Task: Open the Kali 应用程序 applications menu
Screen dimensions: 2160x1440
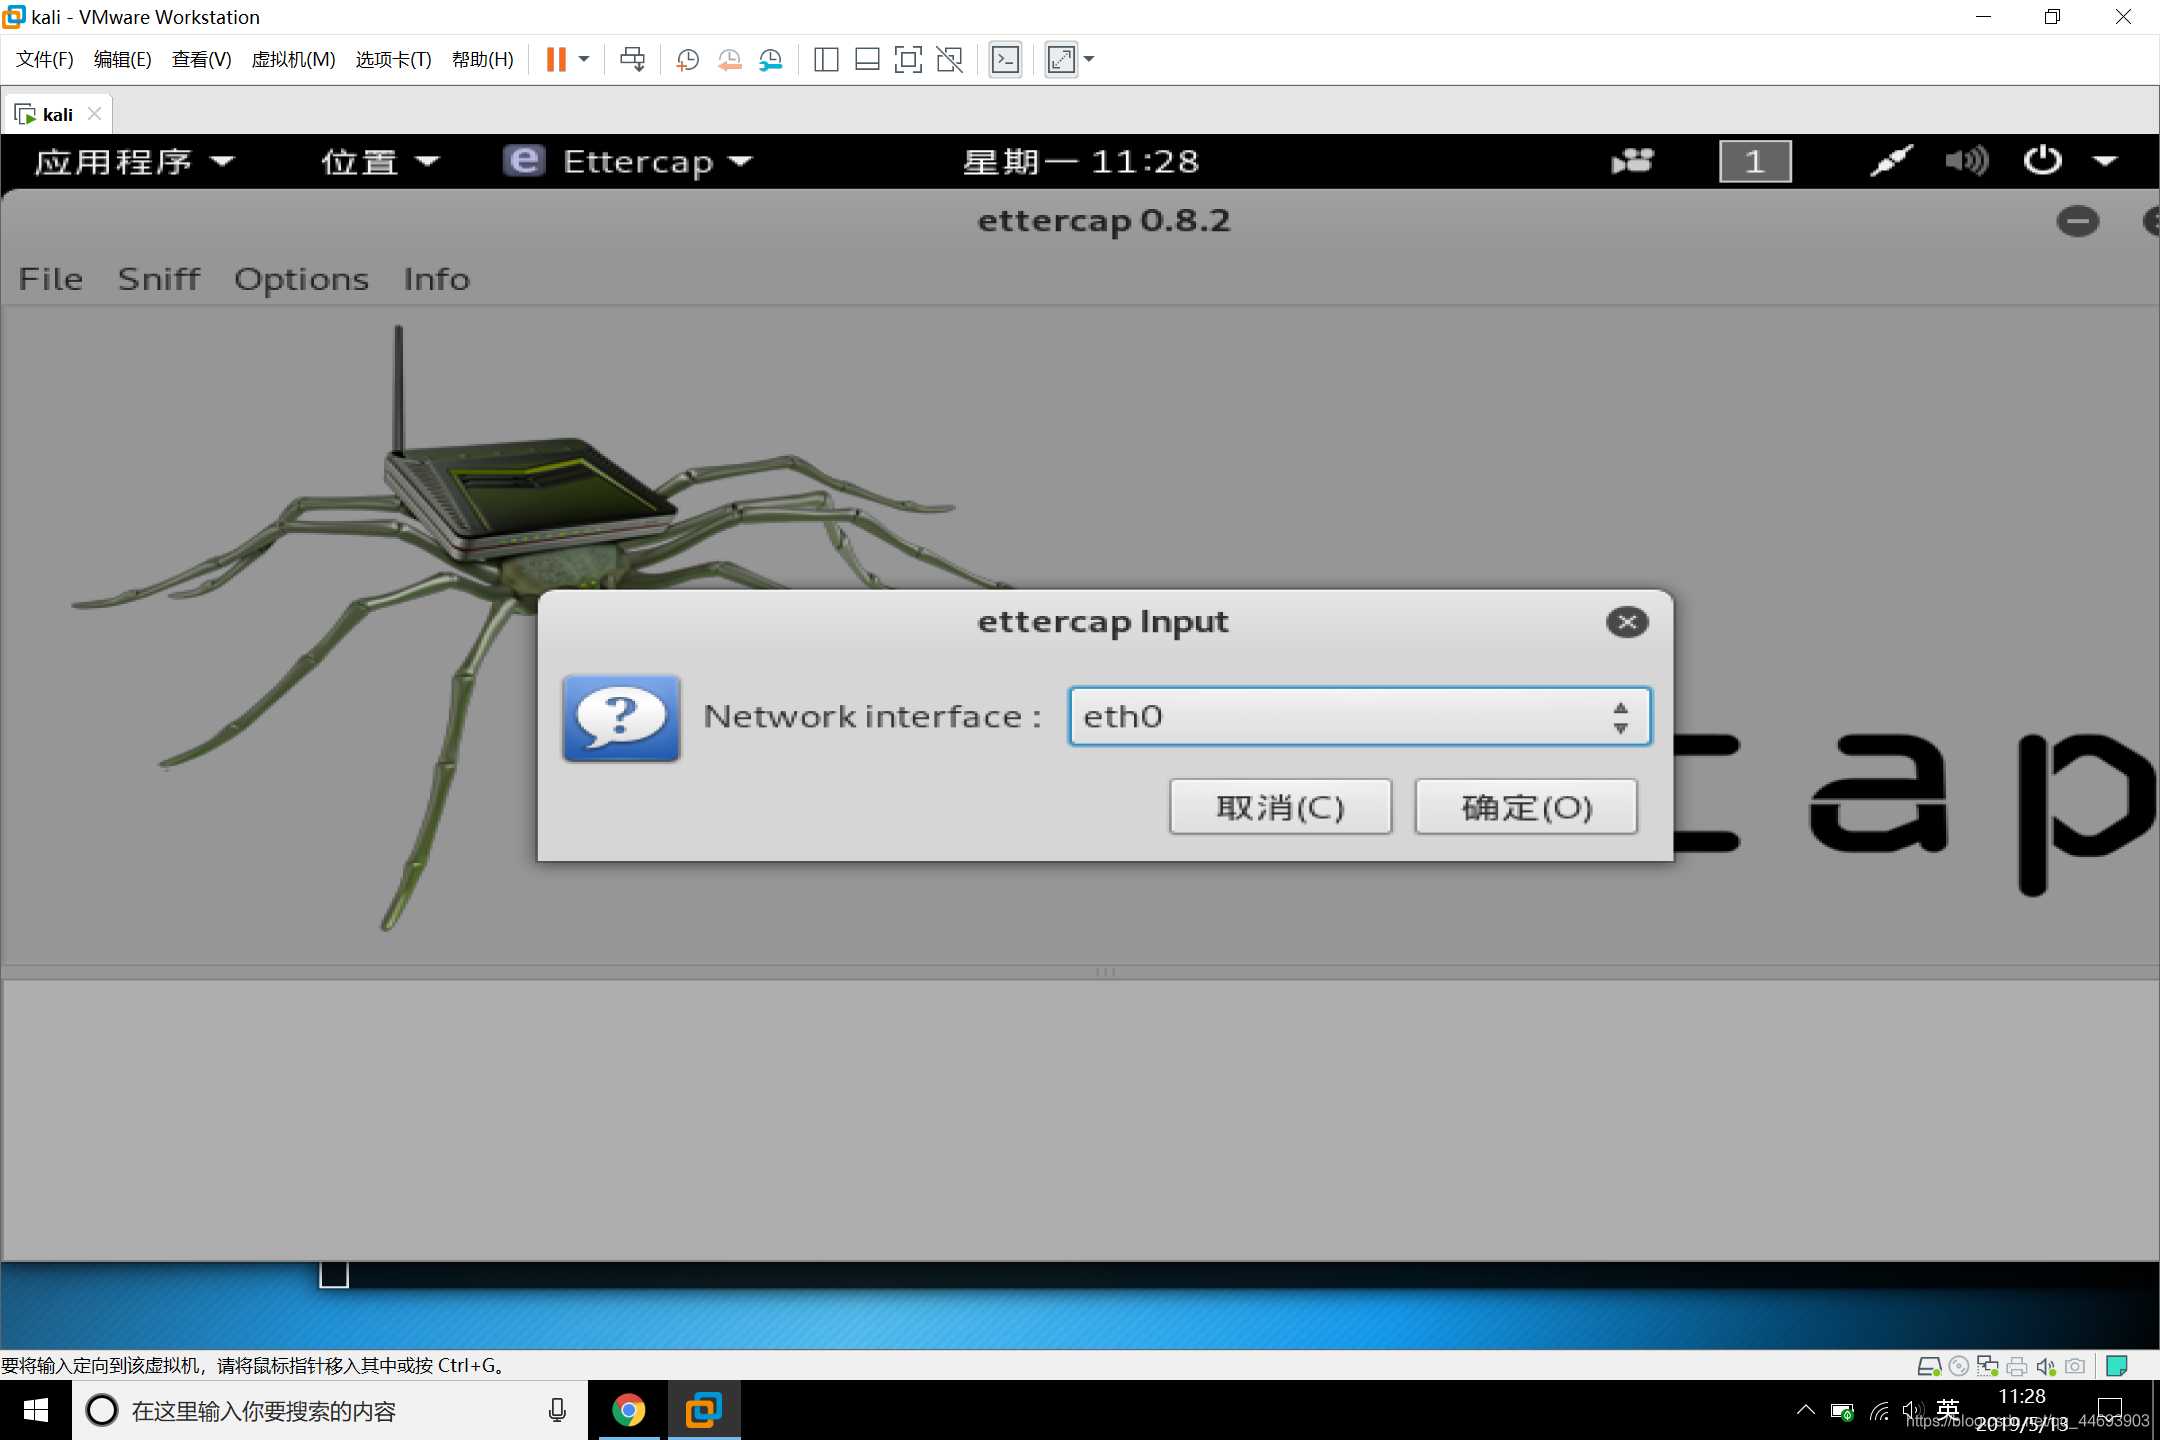Action: (x=134, y=161)
